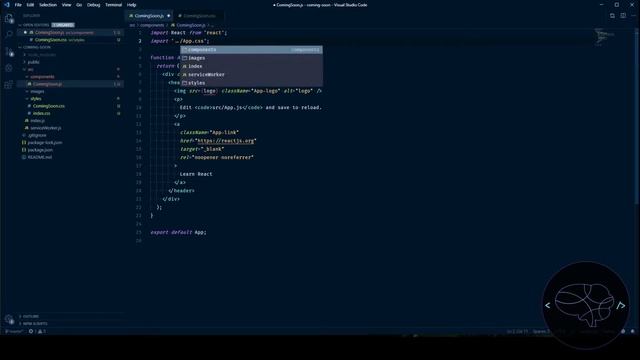Open package-lock.json in explorer
This screenshot has width=640, height=360.
point(45,143)
